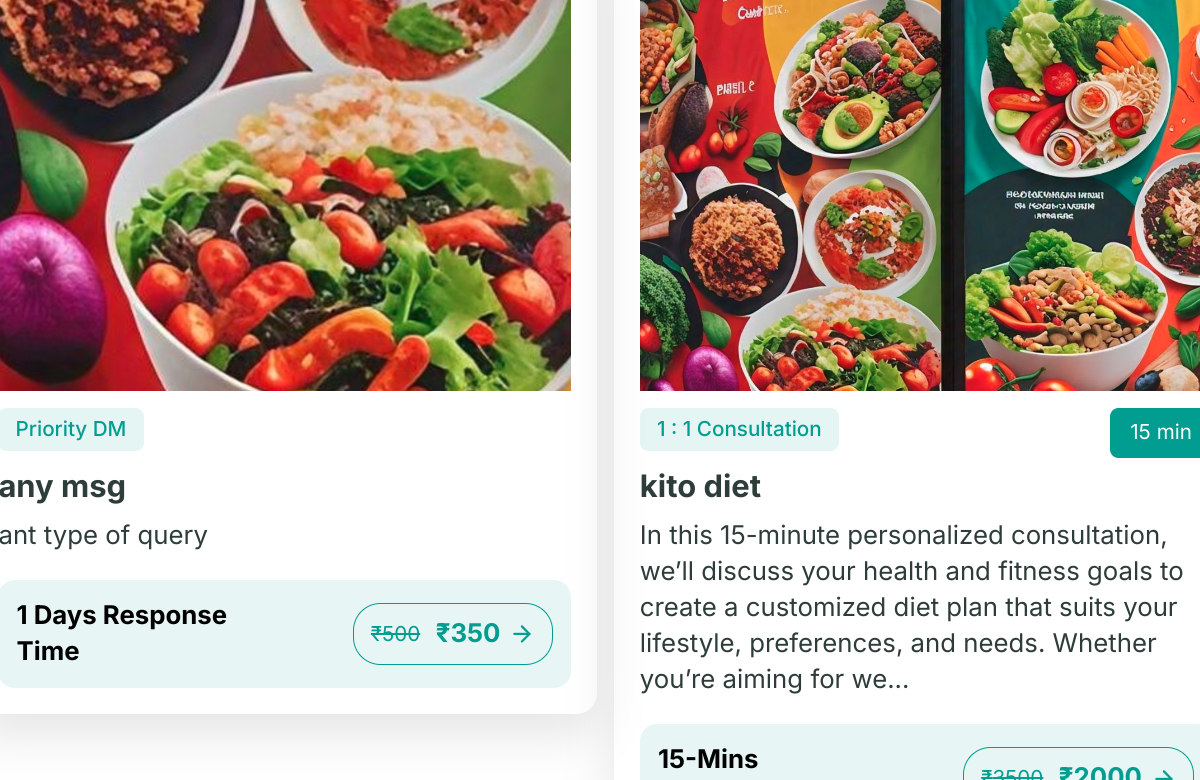Click the "1 Days Response Time" label
1200x780 pixels.
122,633
